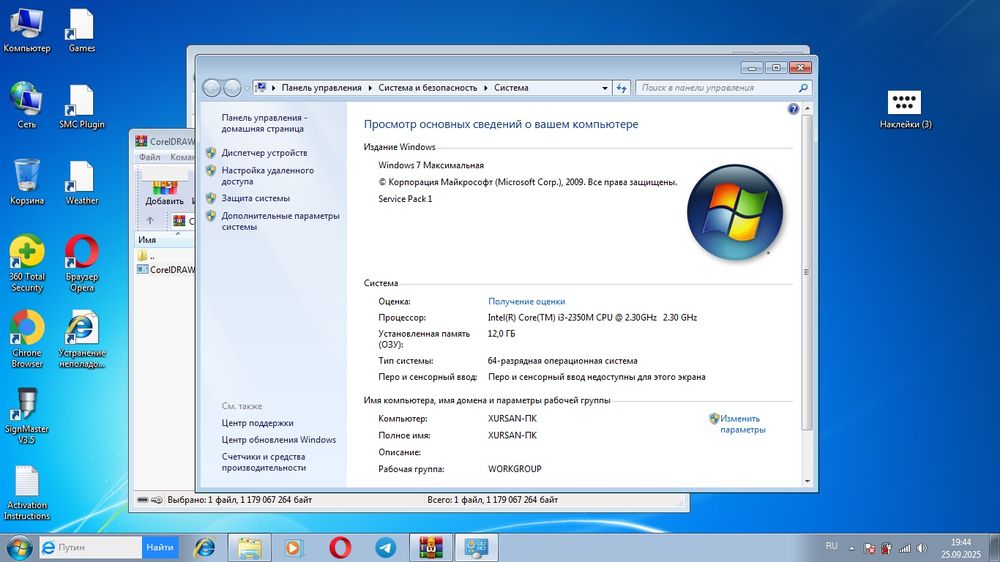Click the Добавить icon in the WinRAR toolbar
Screen dimensions: 1000x562
164,190
